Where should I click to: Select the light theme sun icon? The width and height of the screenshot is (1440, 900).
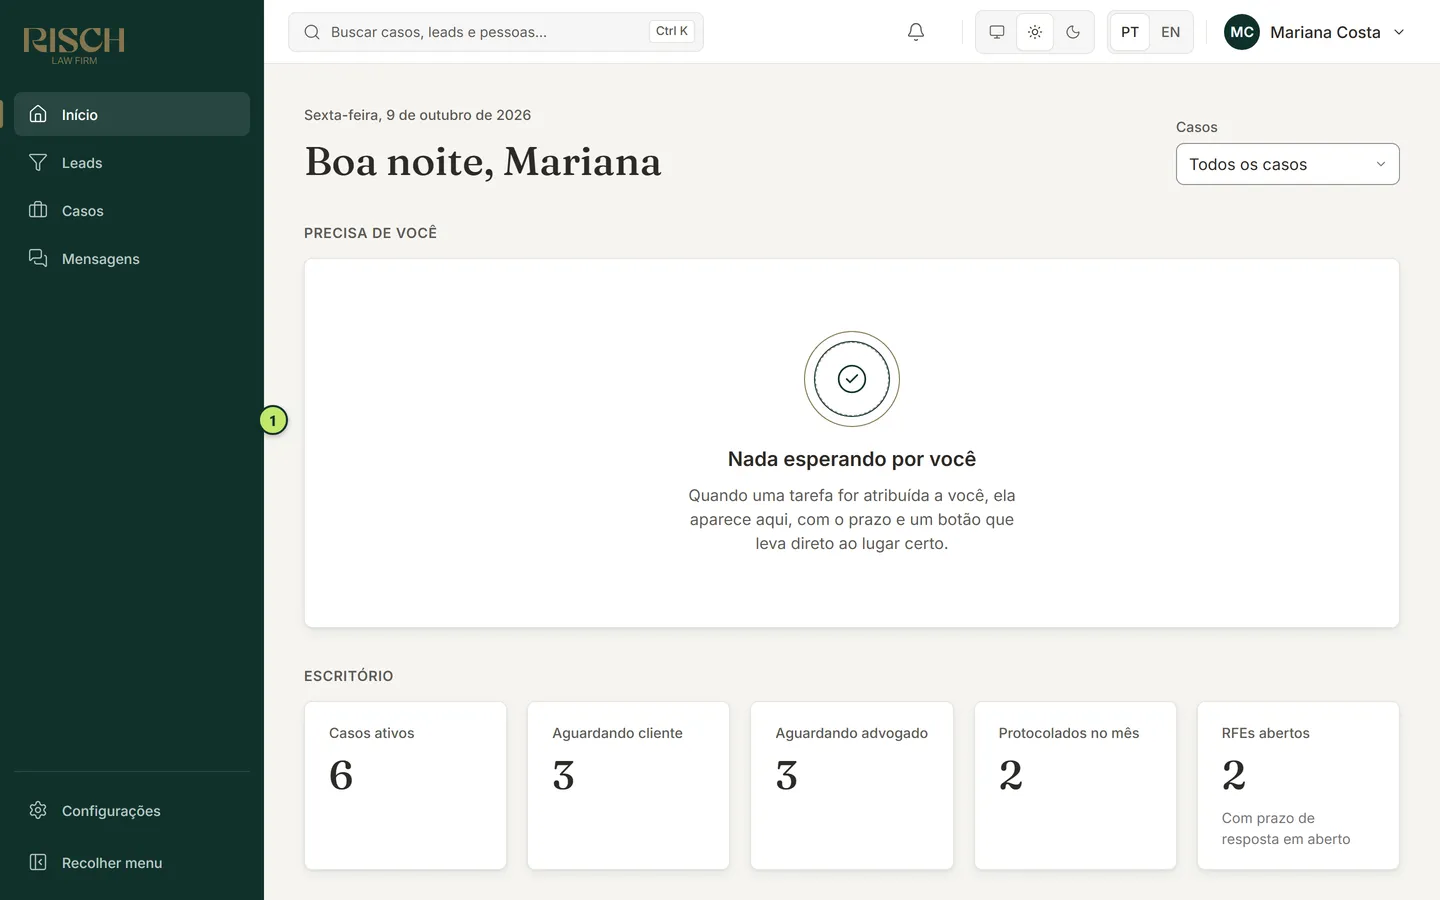[1035, 32]
